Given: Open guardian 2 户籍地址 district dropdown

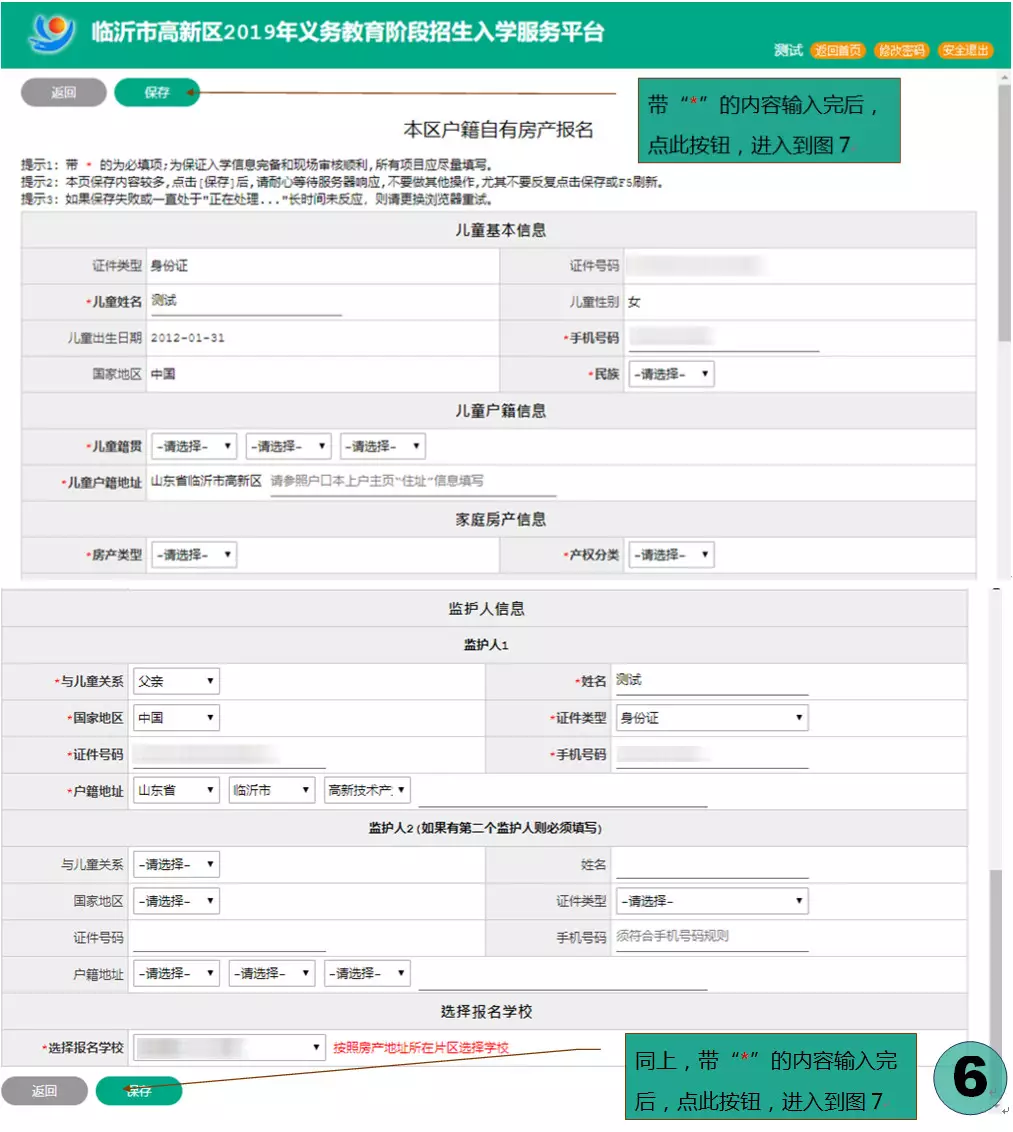Looking at the screenshot, I should [367, 973].
